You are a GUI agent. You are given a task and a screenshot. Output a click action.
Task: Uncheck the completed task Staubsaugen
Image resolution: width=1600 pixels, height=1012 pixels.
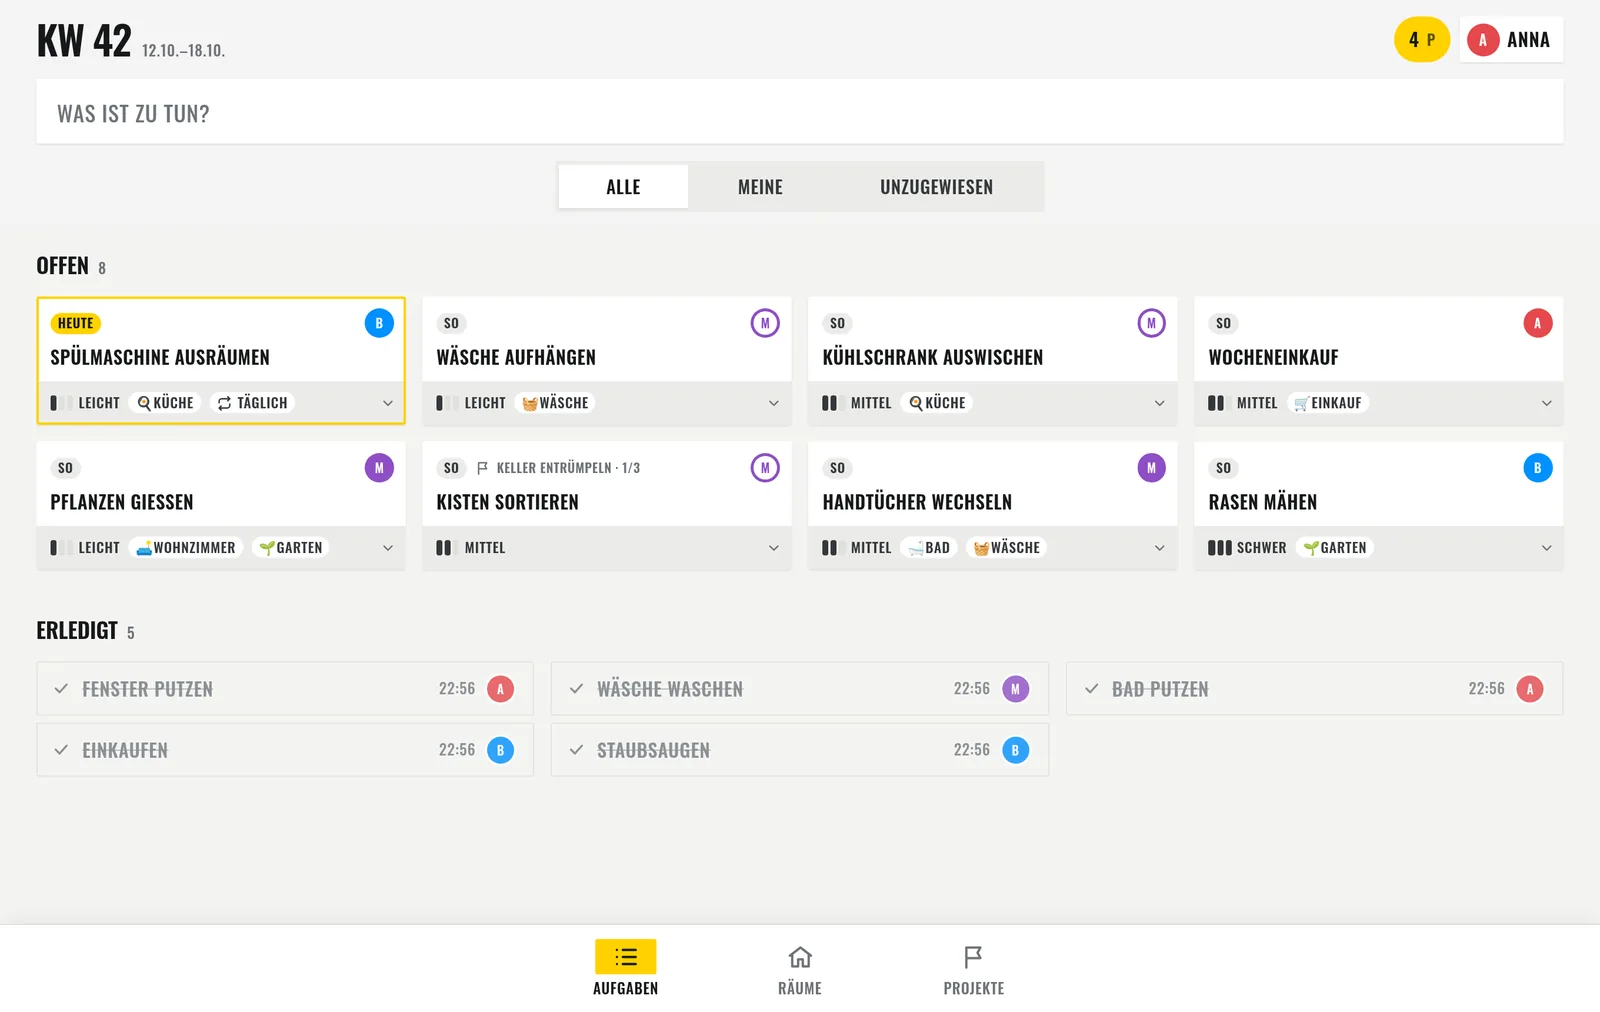(x=576, y=750)
